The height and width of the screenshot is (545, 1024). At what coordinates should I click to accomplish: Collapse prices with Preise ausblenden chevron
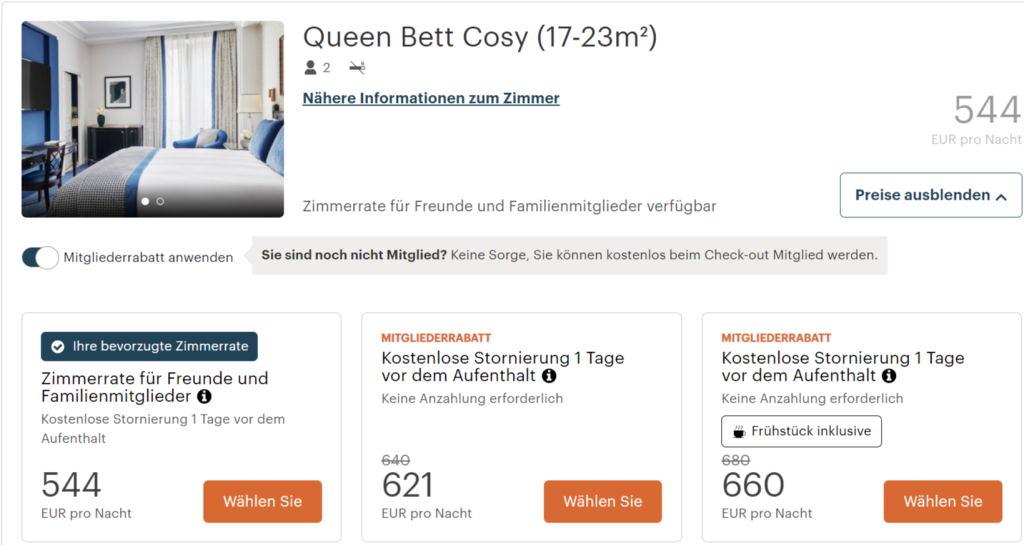[1000, 196]
